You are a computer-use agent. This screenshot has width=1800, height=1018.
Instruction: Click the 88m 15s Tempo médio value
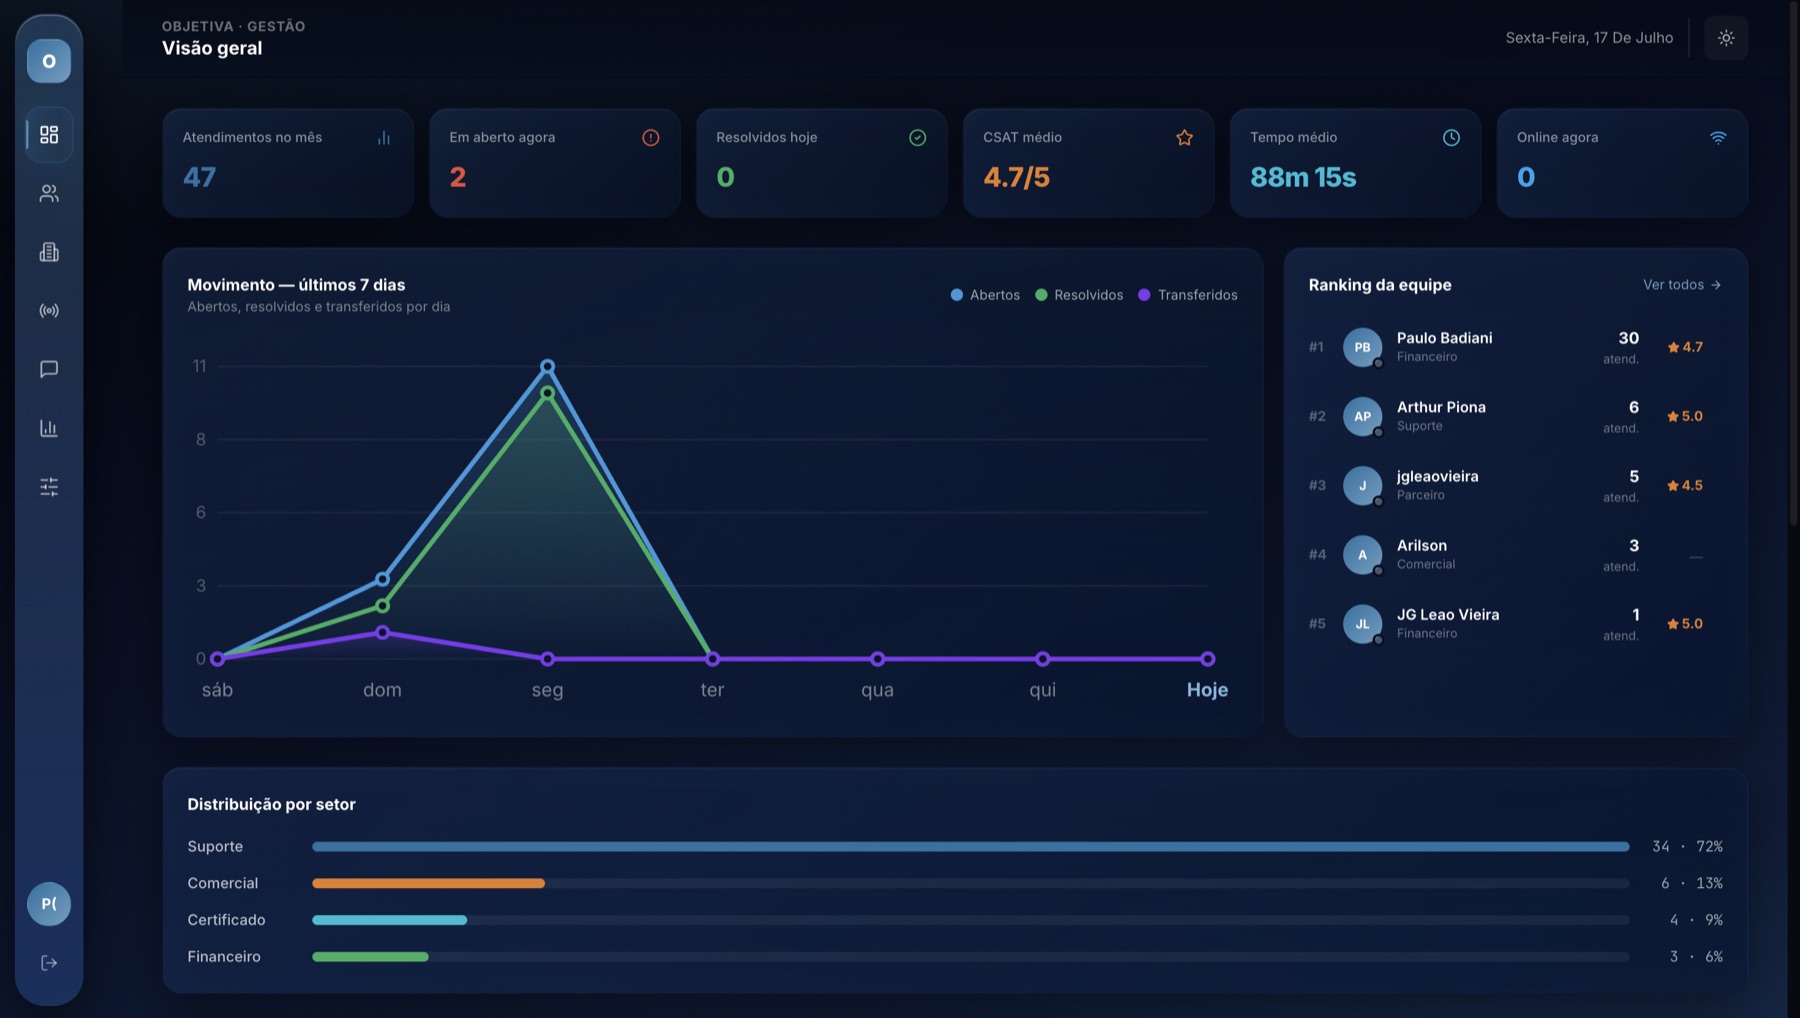tap(1303, 177)
